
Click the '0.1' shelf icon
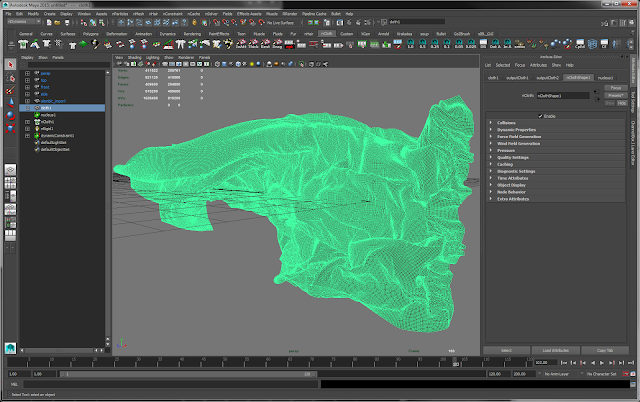coord(447,44)
